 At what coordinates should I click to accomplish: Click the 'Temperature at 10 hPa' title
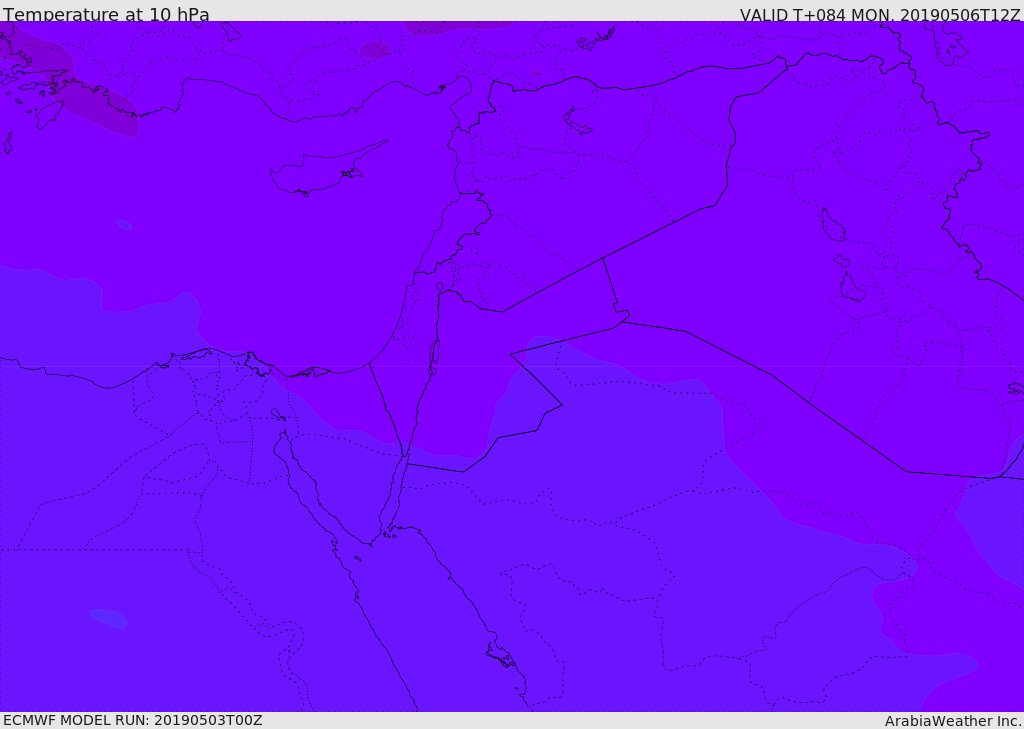[x=106, y=14]
